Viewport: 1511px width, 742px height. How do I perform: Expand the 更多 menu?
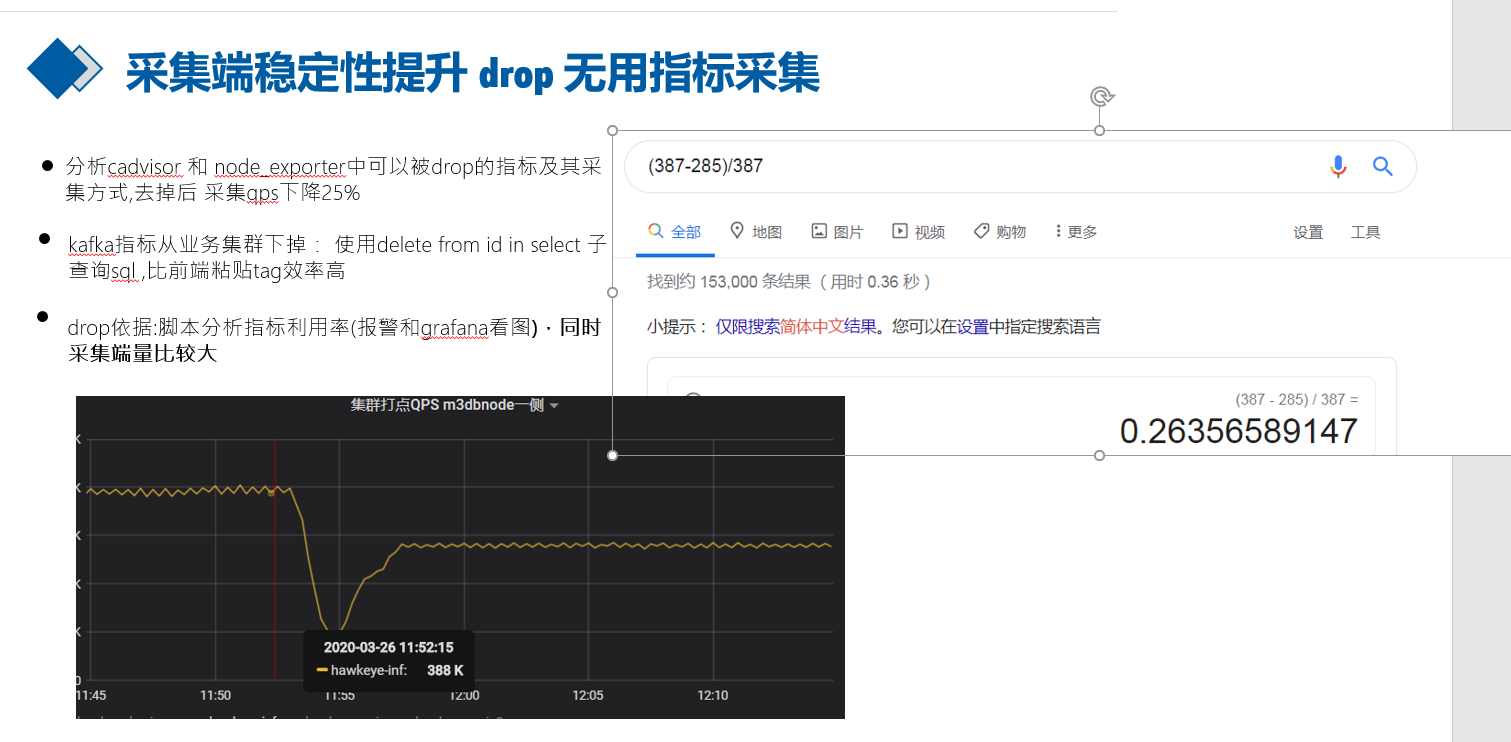(1076, 232)
